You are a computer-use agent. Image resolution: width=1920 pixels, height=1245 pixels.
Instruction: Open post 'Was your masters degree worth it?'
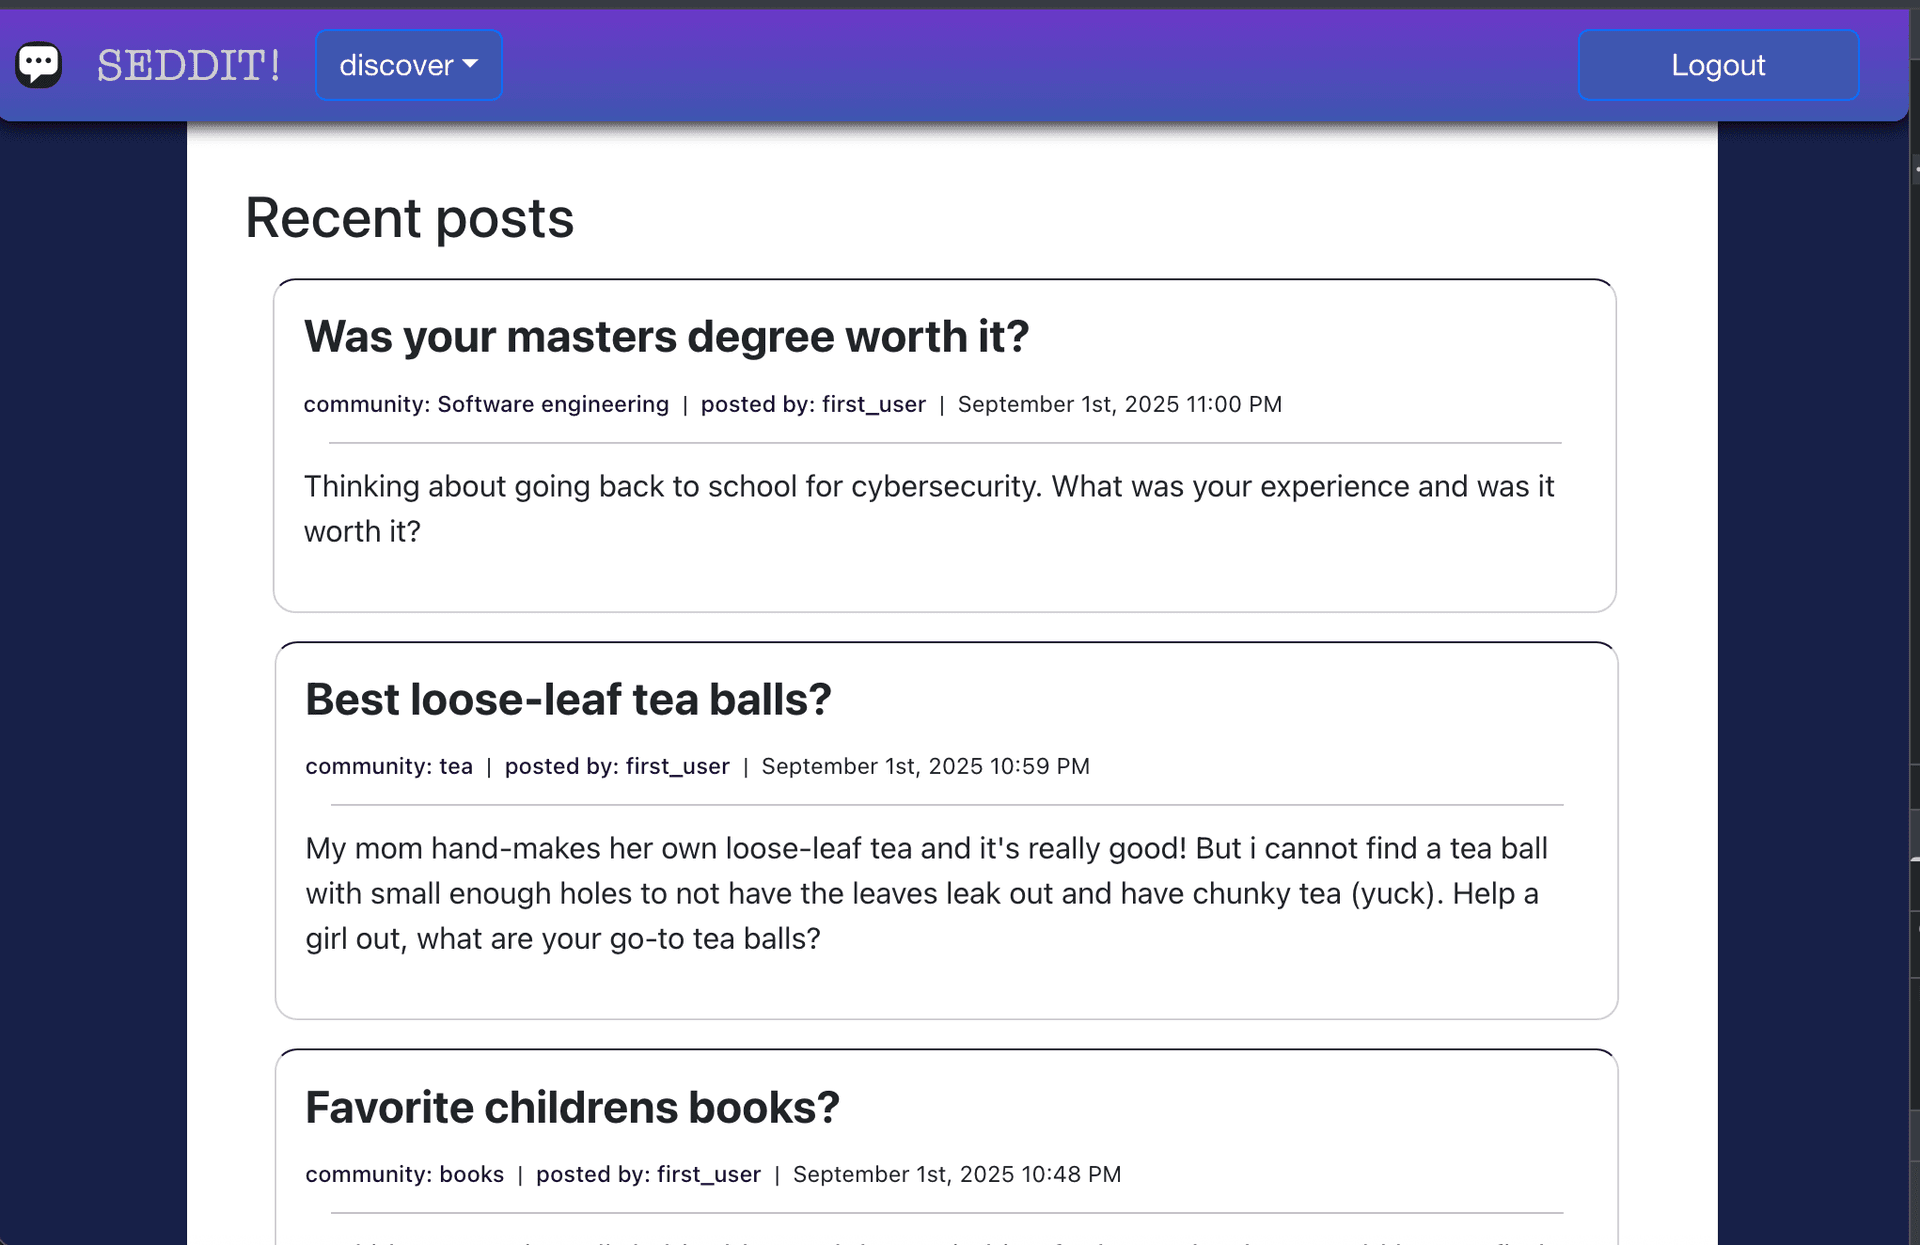point(666,337)
